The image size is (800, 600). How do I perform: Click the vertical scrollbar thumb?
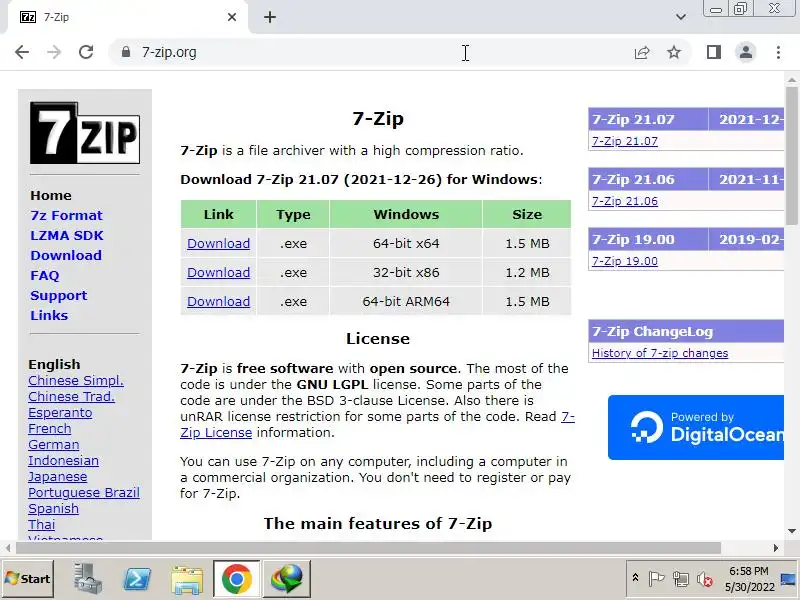[x=792, y=156]
